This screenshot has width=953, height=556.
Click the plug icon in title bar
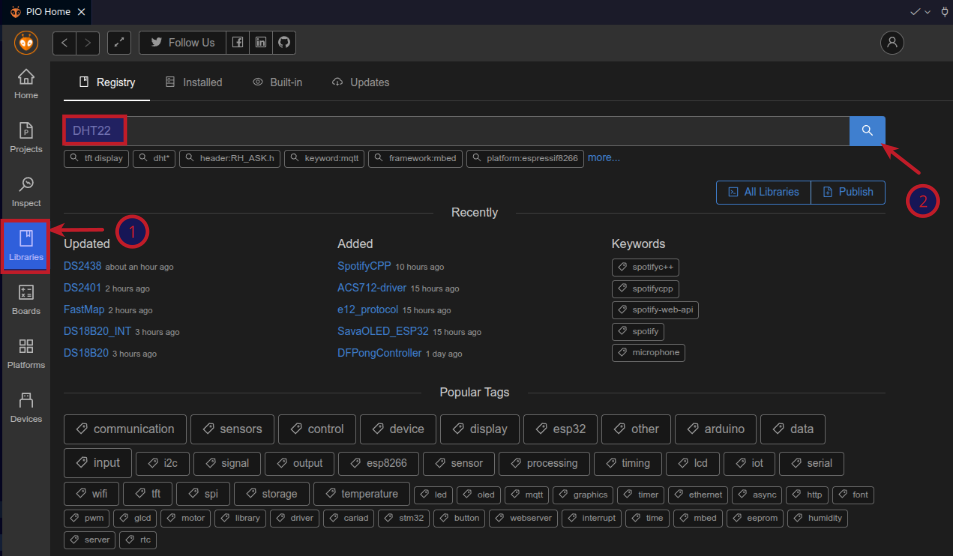tap(944, 12)
